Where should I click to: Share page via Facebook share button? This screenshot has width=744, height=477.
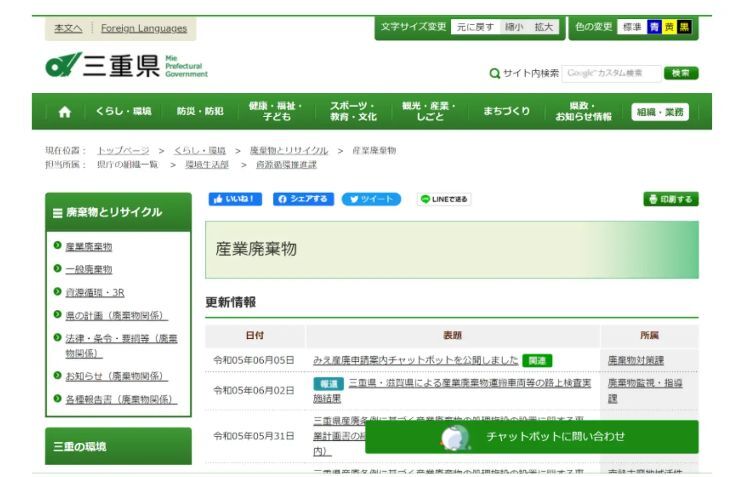301,199
